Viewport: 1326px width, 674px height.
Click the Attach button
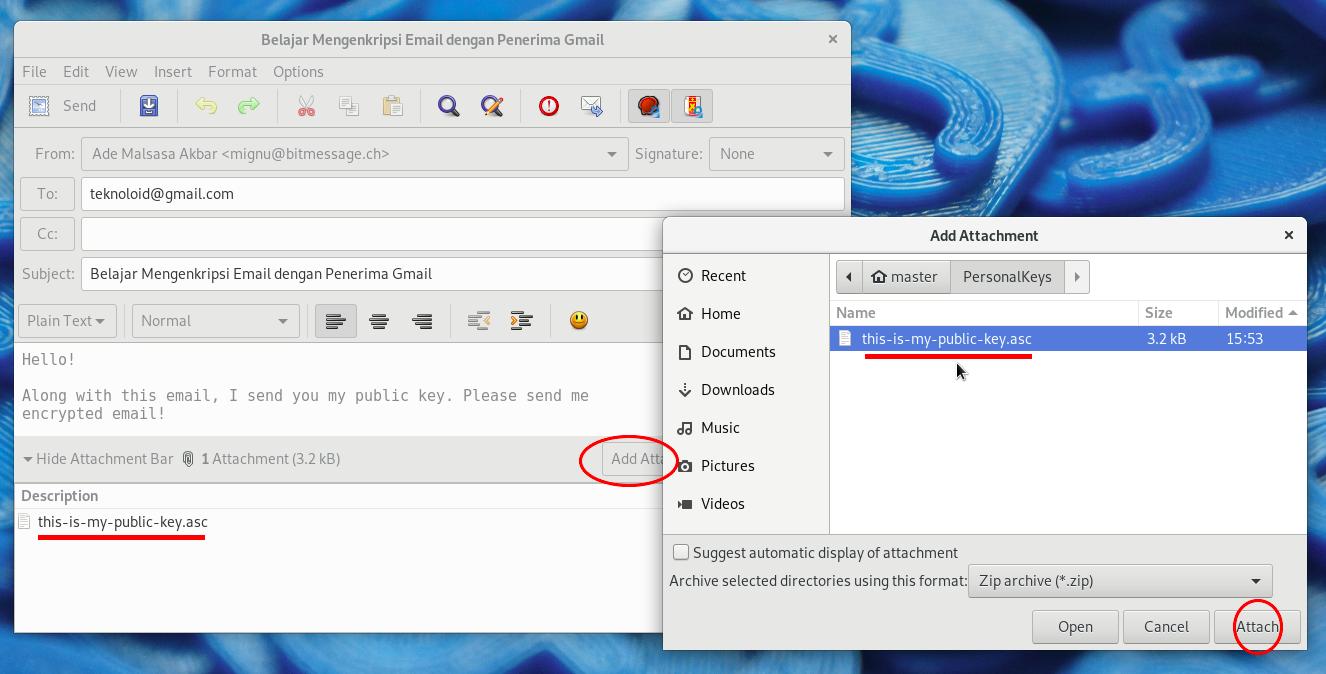[1257, 627]
